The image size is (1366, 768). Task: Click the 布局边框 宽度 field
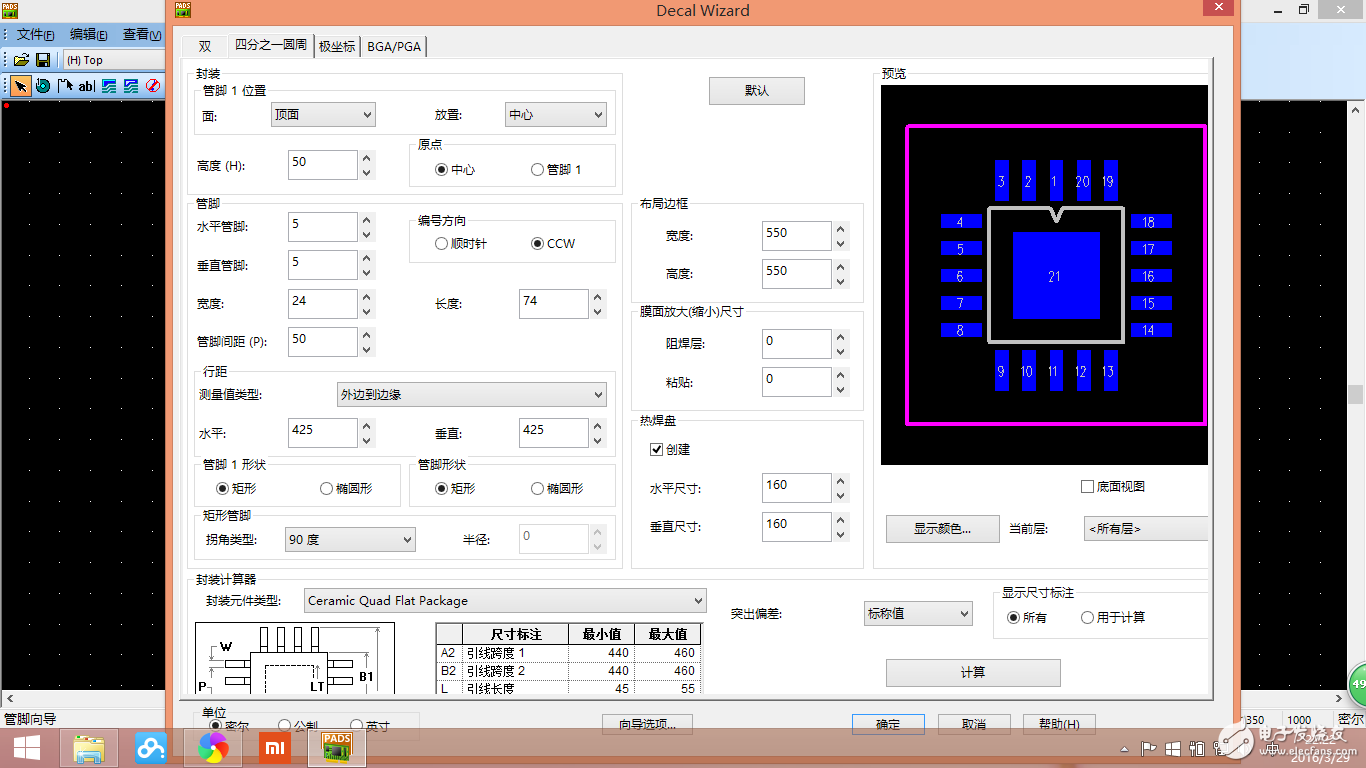pyautogui.click(x=796, y=236)
